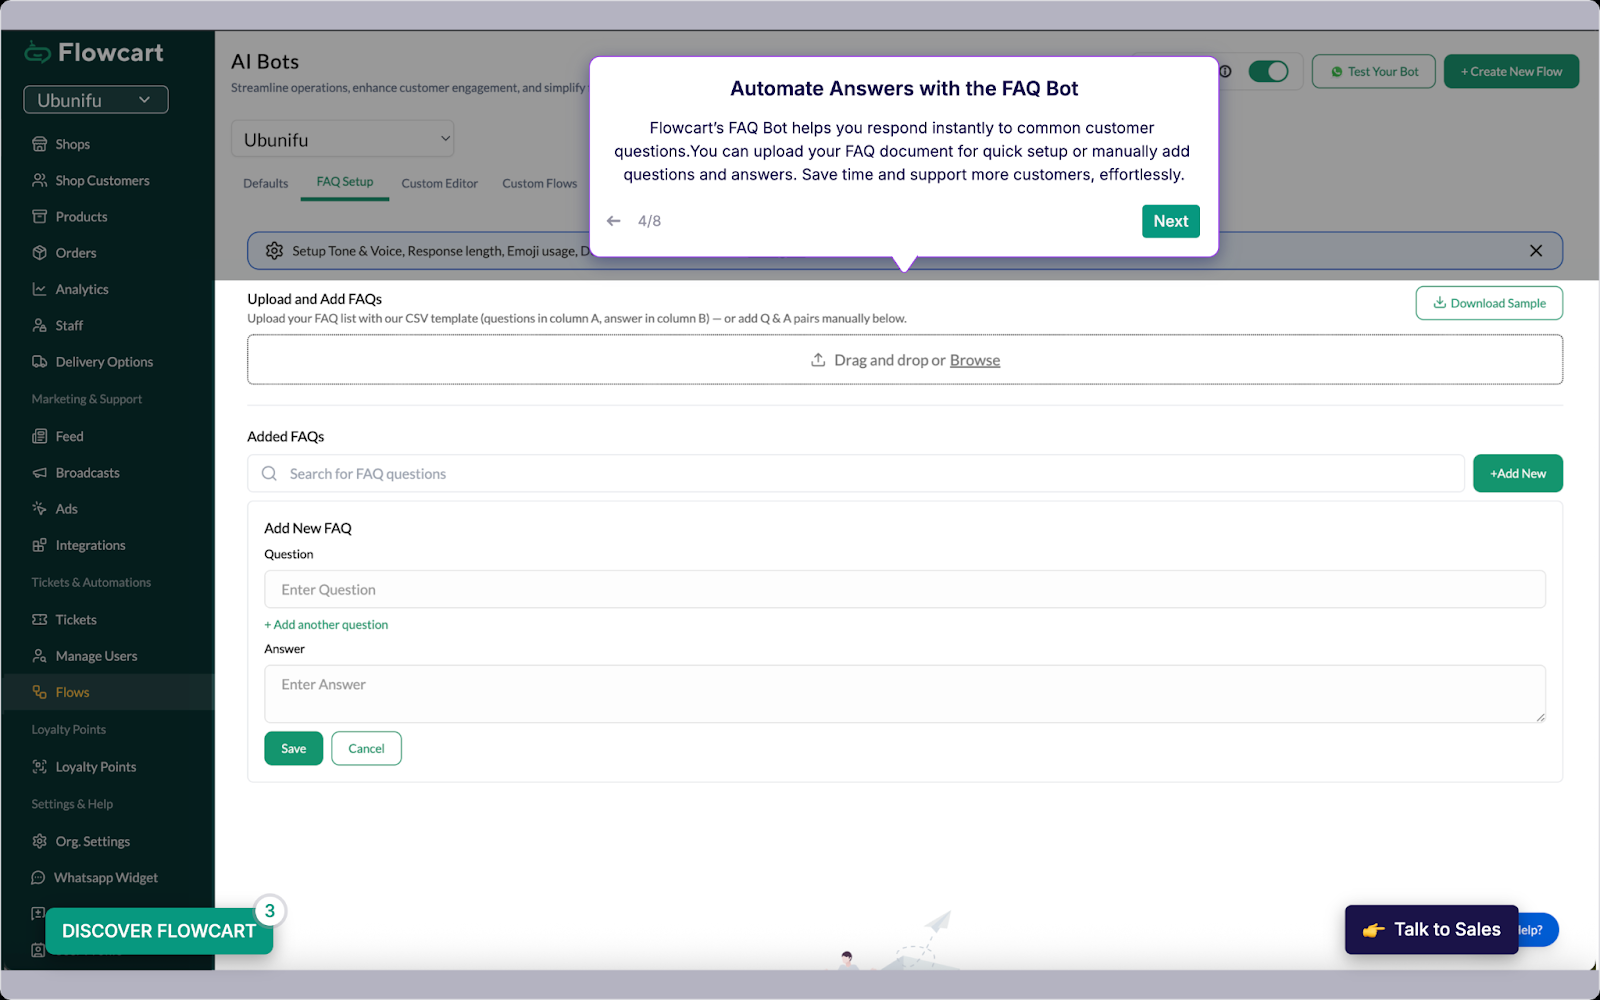Open Ubunifu organization dropdown in sidebar
The image size is (1600, 1000).
pos(96,100)
